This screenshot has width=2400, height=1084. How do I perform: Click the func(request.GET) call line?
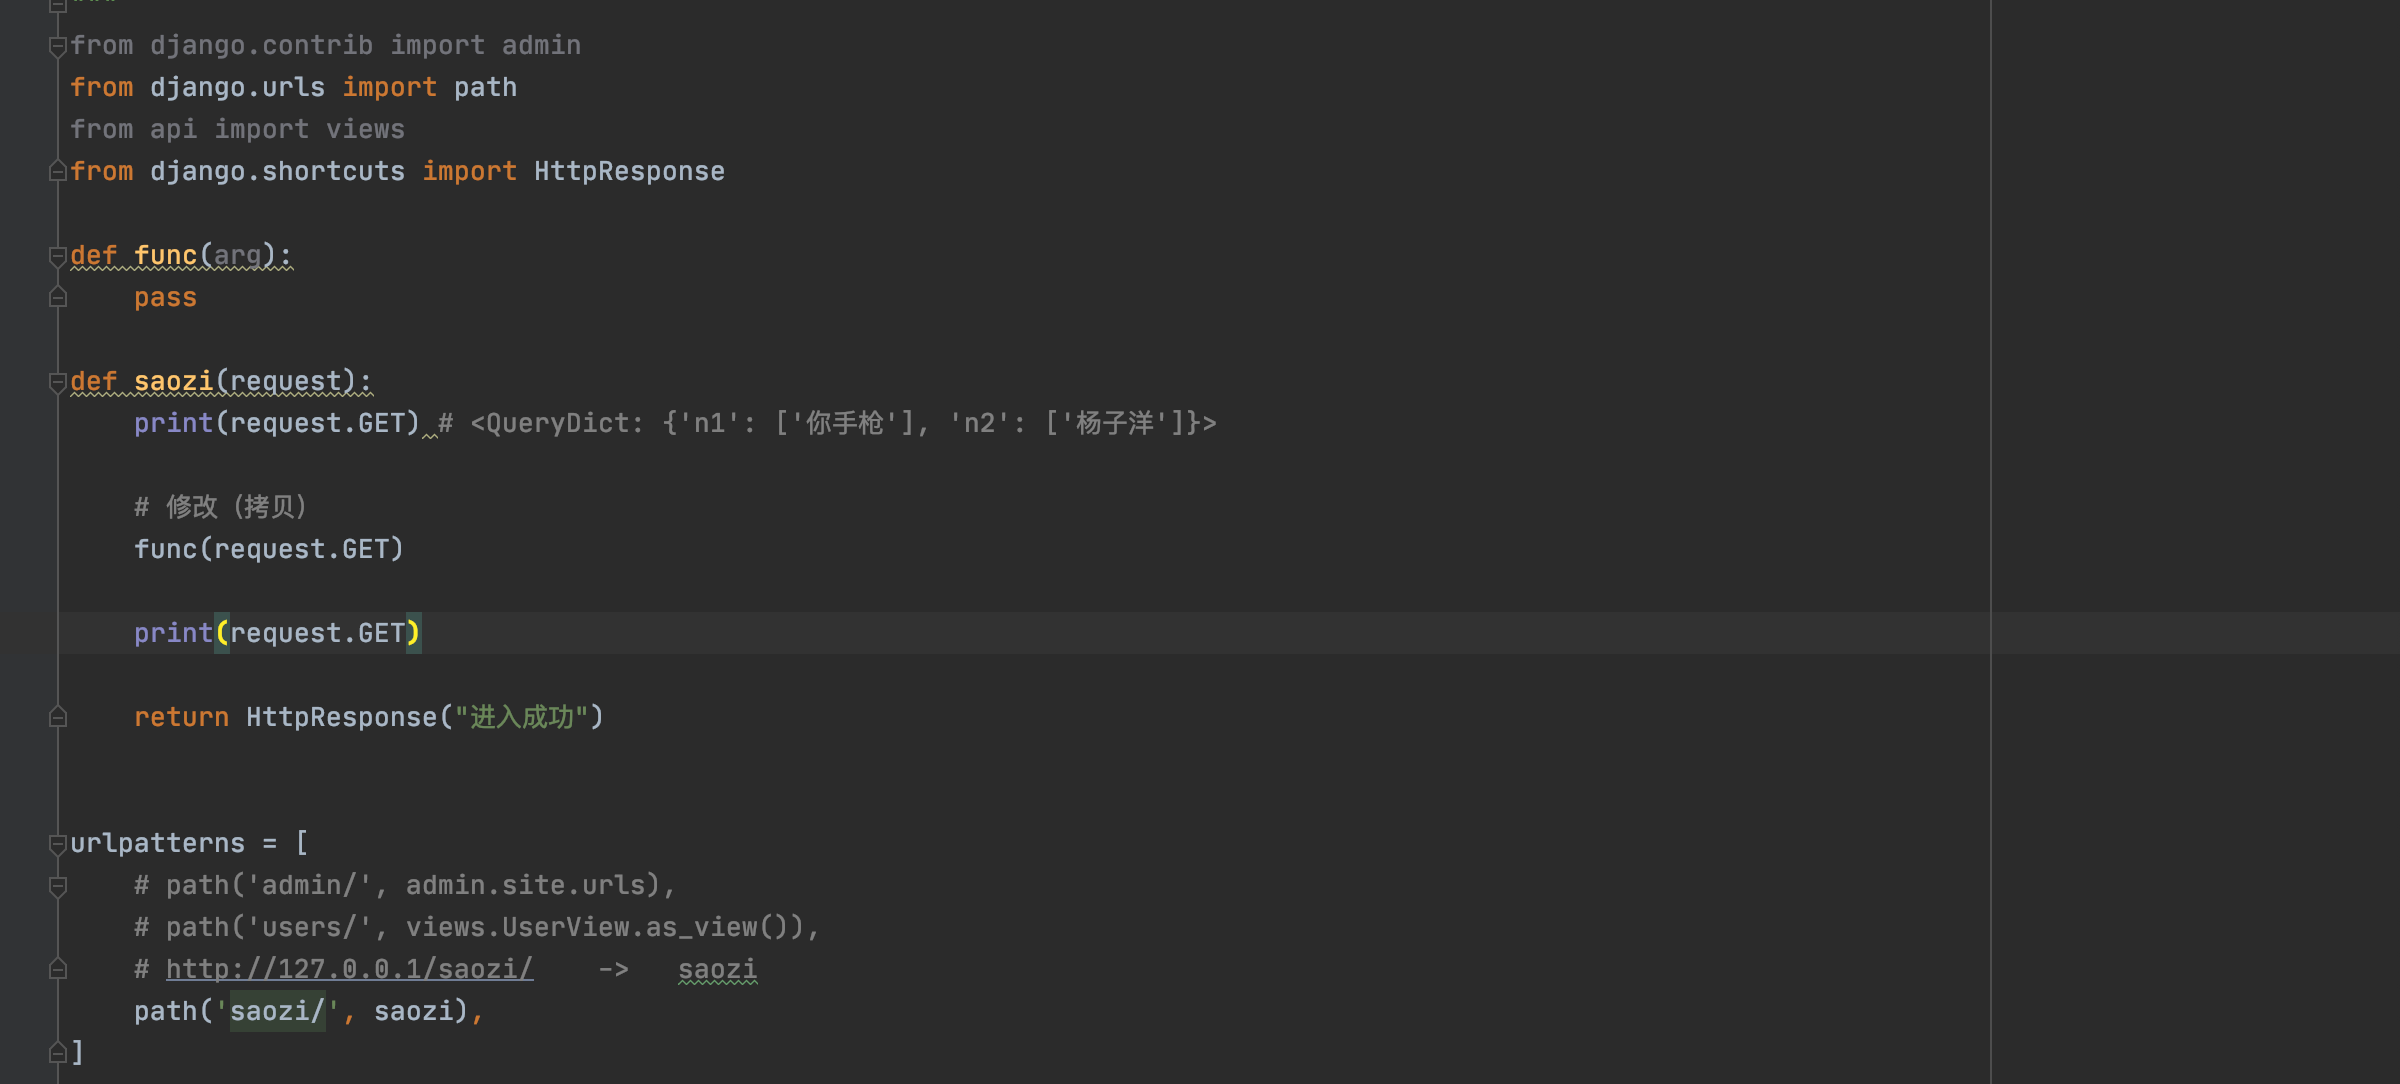pos(269,549)
